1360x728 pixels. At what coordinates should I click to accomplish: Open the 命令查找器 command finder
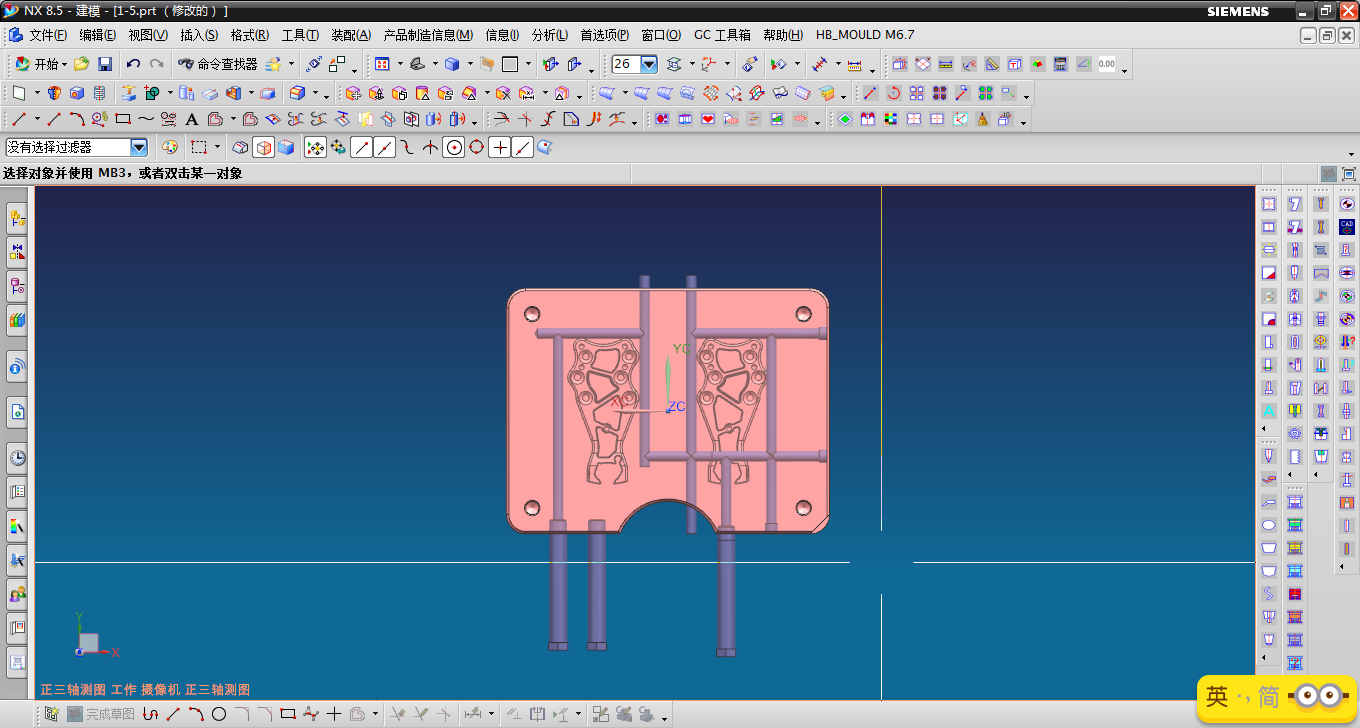217,64
